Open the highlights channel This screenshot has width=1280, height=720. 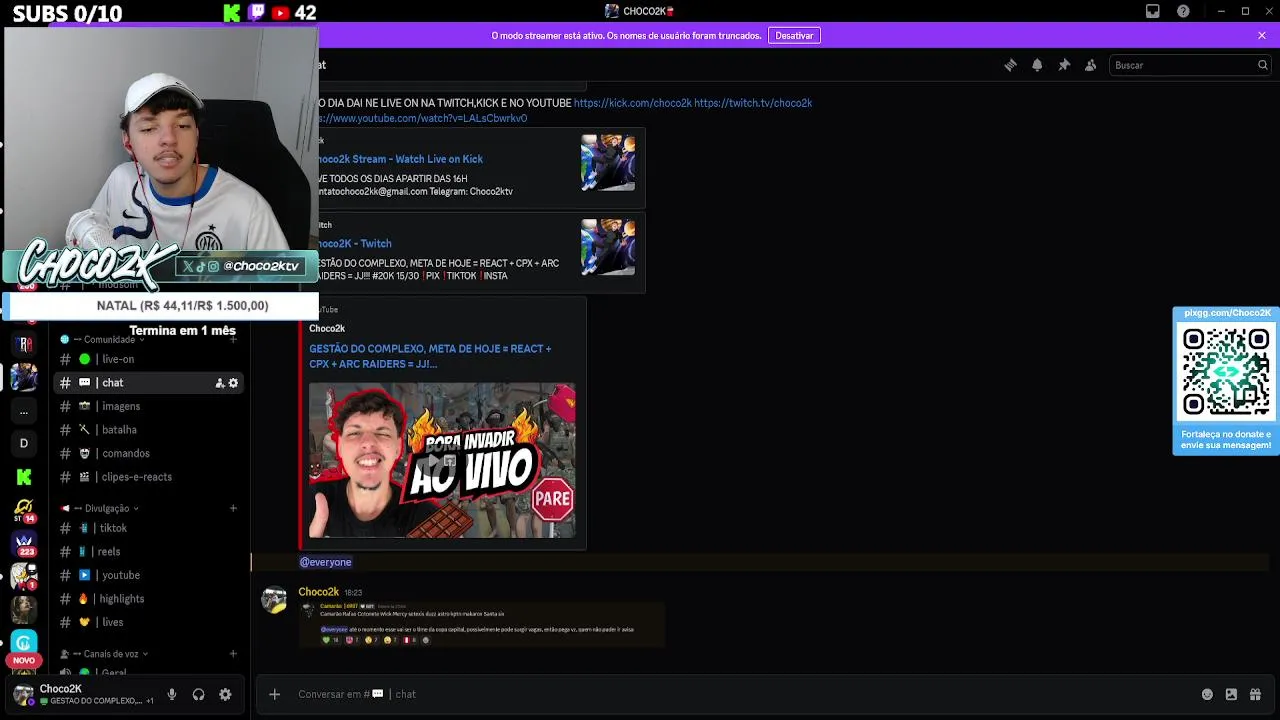pos(150,599)
